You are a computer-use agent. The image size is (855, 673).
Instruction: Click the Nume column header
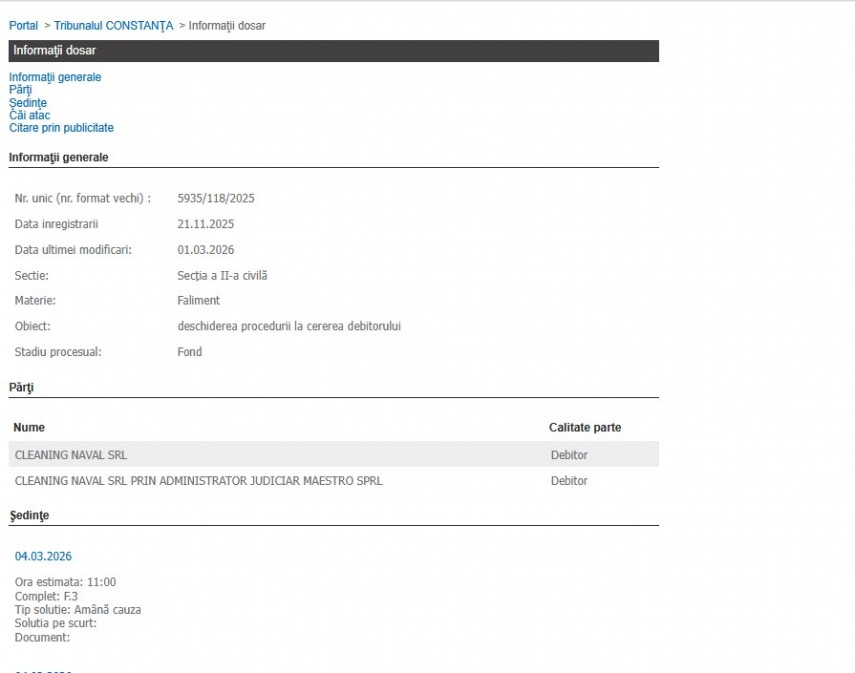coord(29,428)
